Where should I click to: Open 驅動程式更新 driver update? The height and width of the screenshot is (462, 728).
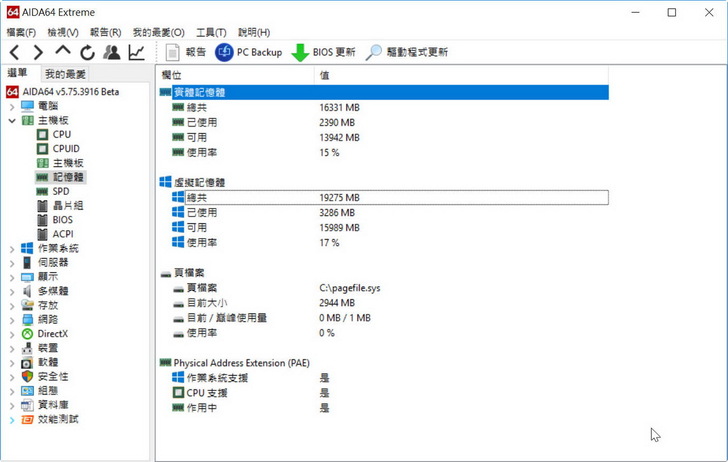(407, 52)
